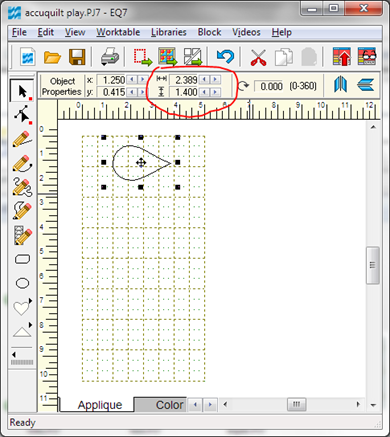Decrease the x position value
The width and height of the screenshot is (390, 437).
132,80
